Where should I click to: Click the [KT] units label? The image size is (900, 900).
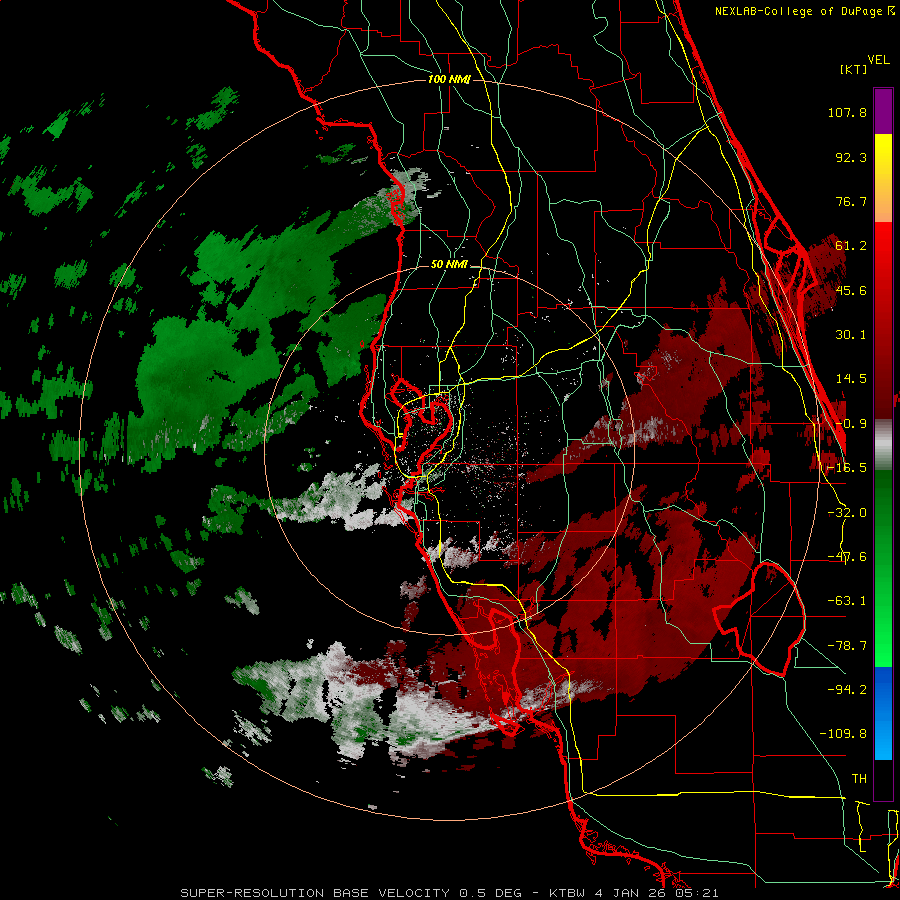854,69
